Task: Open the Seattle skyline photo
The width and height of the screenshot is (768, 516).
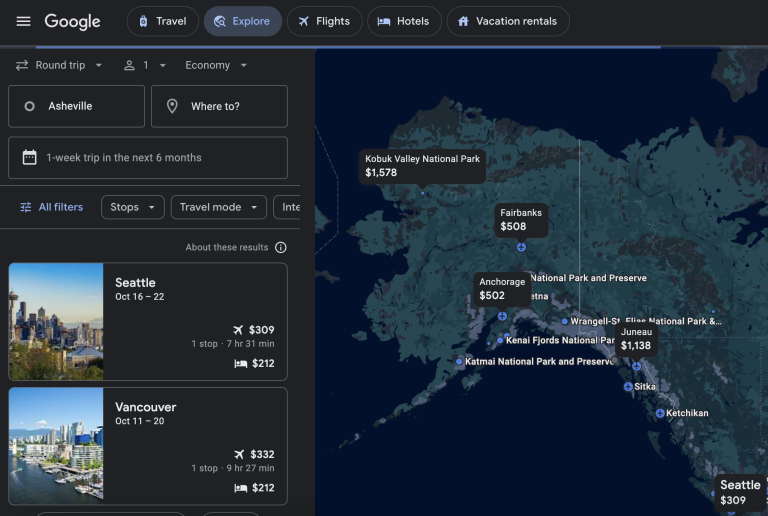Action: [56, 322]
